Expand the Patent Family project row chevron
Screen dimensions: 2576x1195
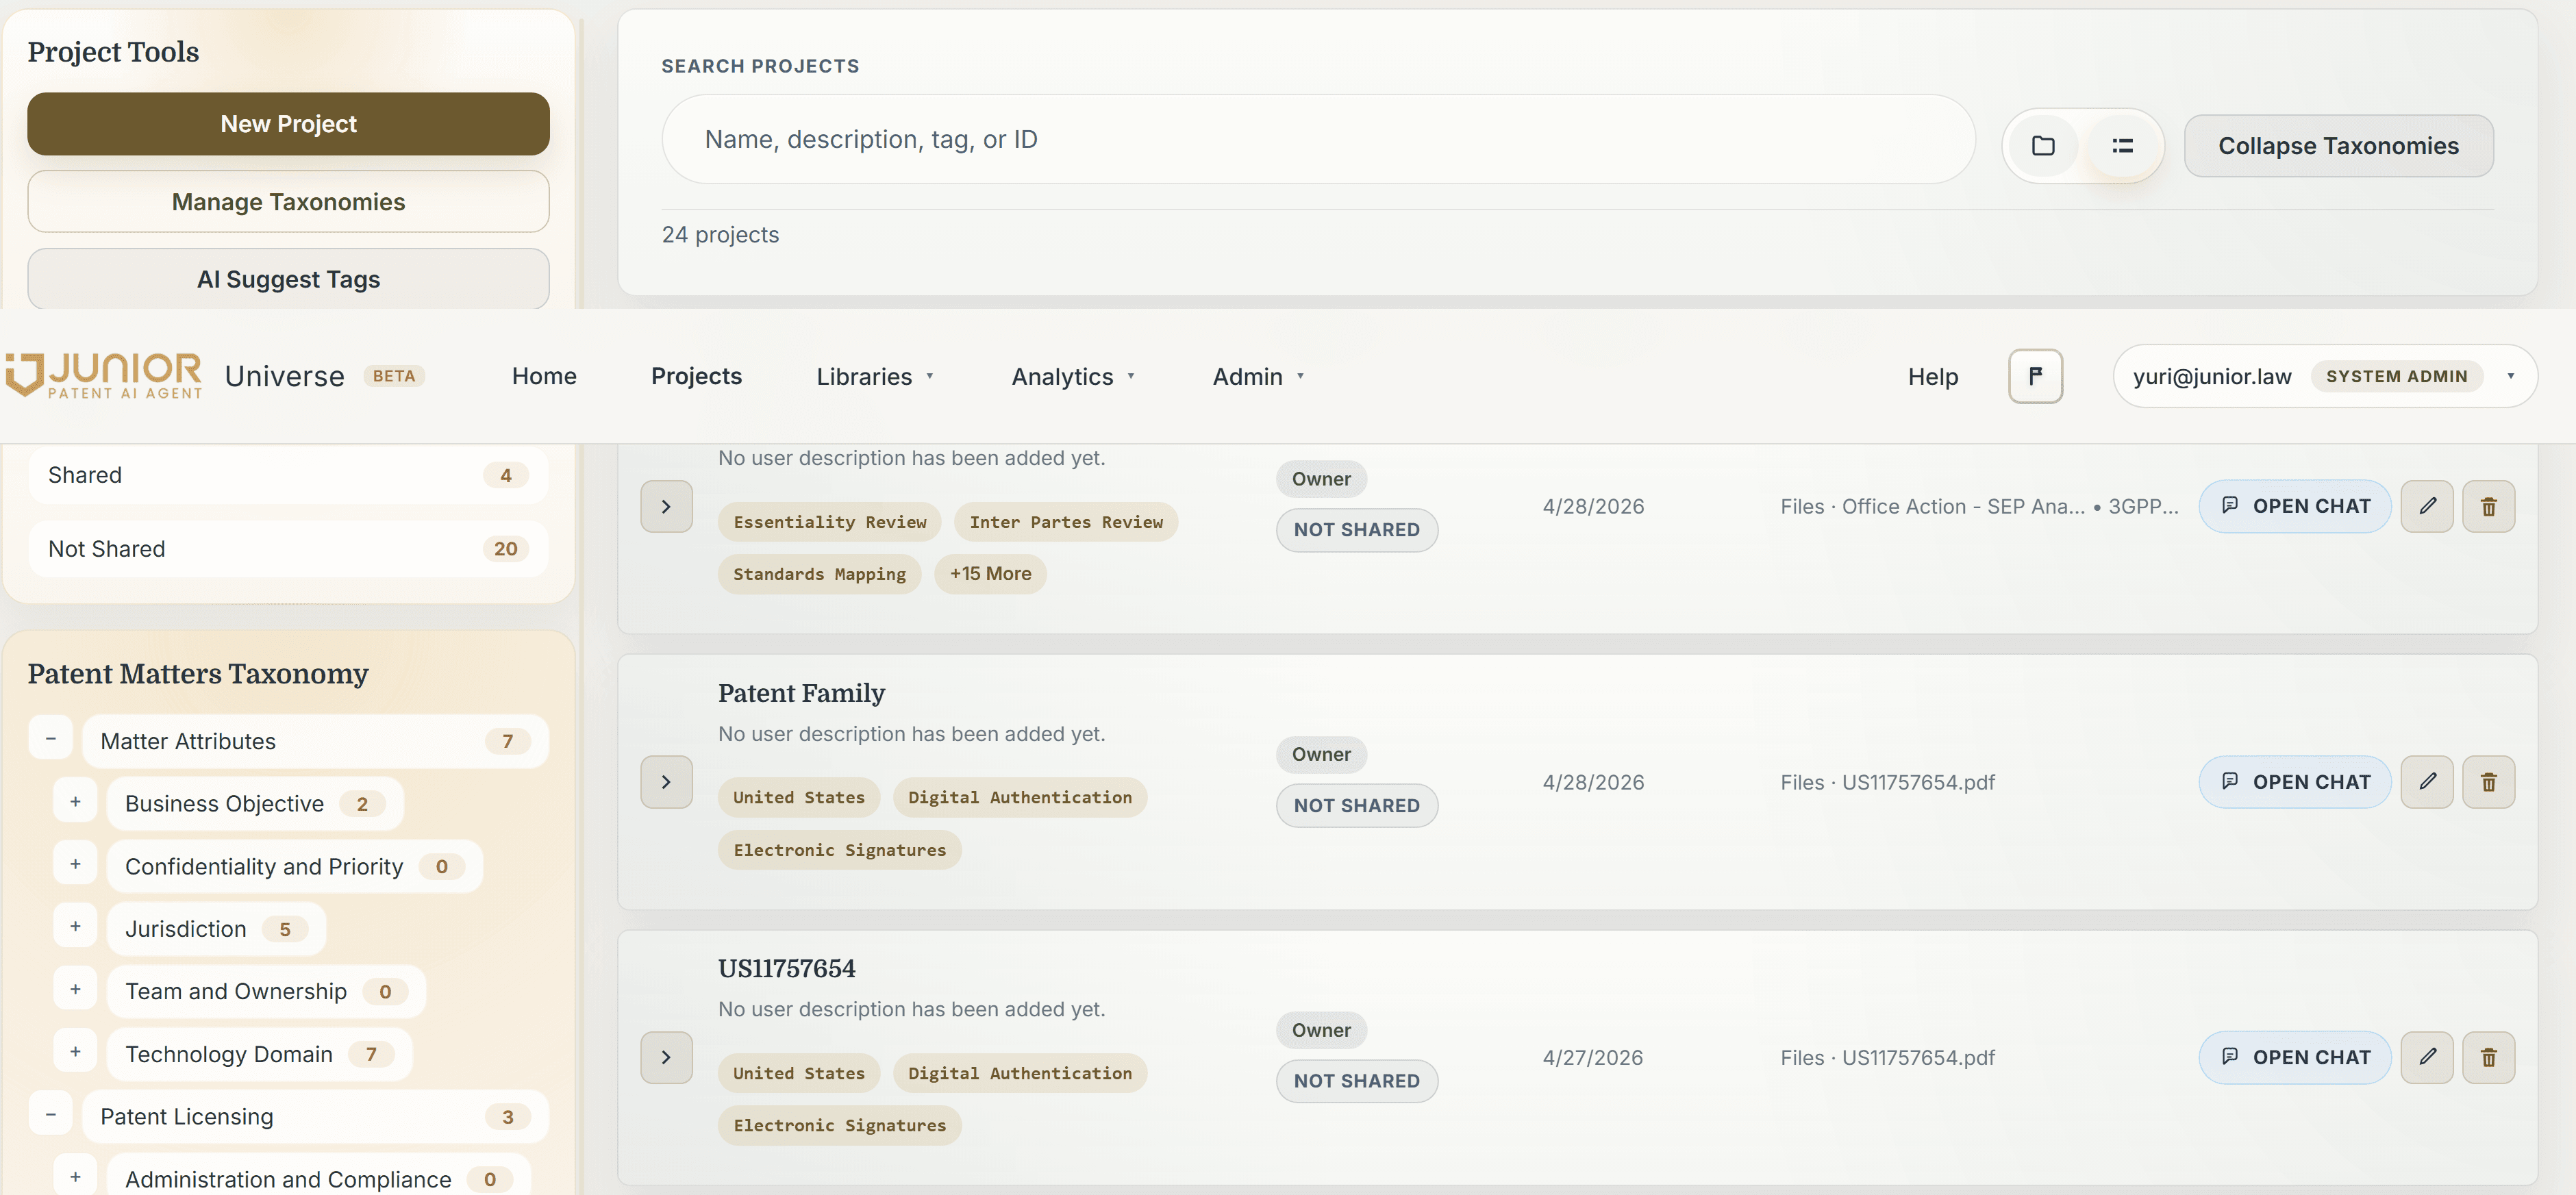click(666, 782)
